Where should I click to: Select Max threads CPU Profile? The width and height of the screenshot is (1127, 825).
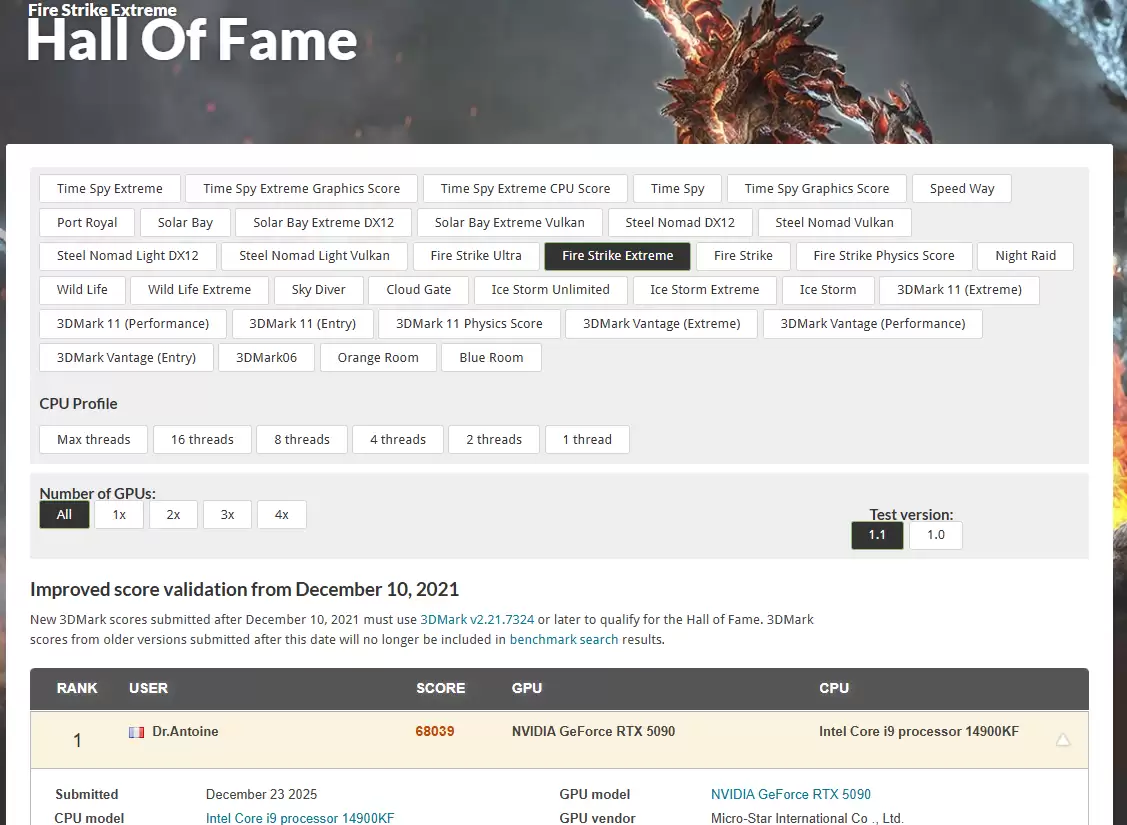(x=94, y=439)
